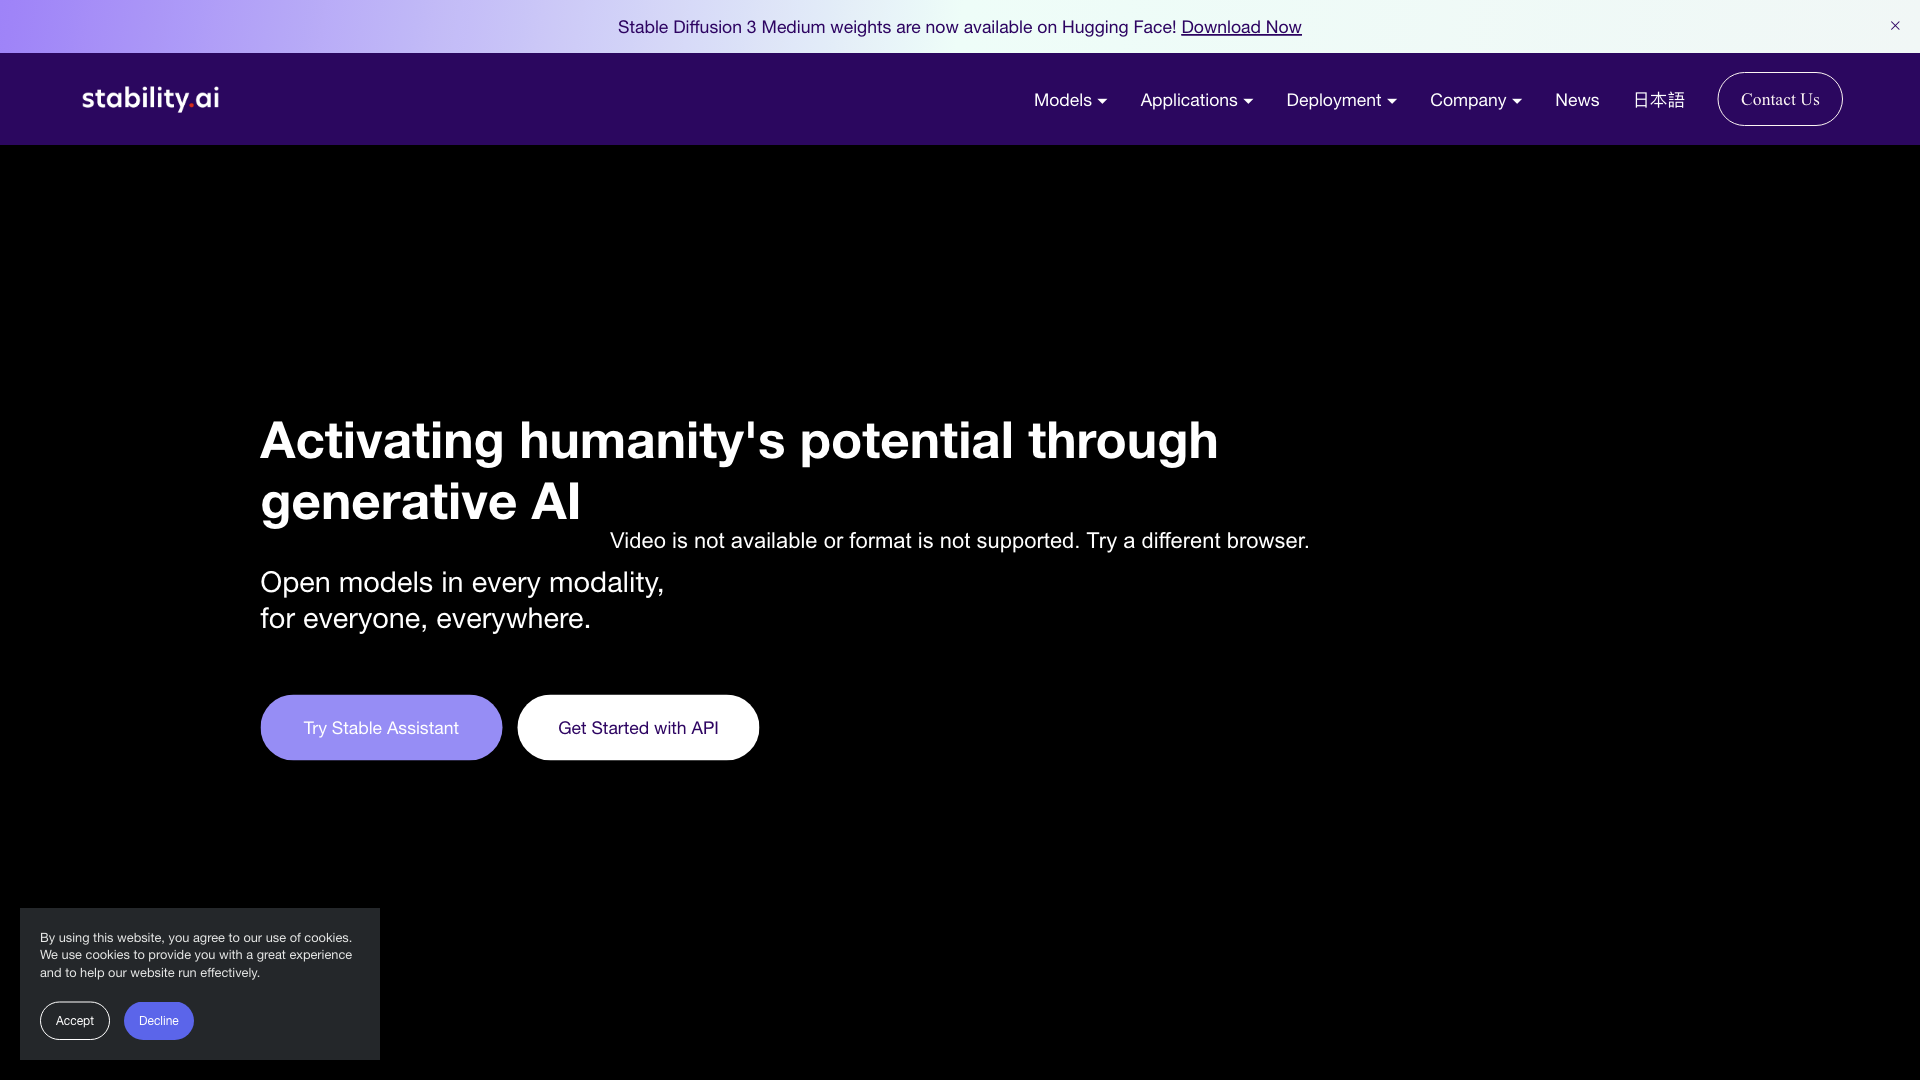1920x1080 pixels.
Task: Expand the Deployment dropdown menu
Action: (x=1341, y=100)
